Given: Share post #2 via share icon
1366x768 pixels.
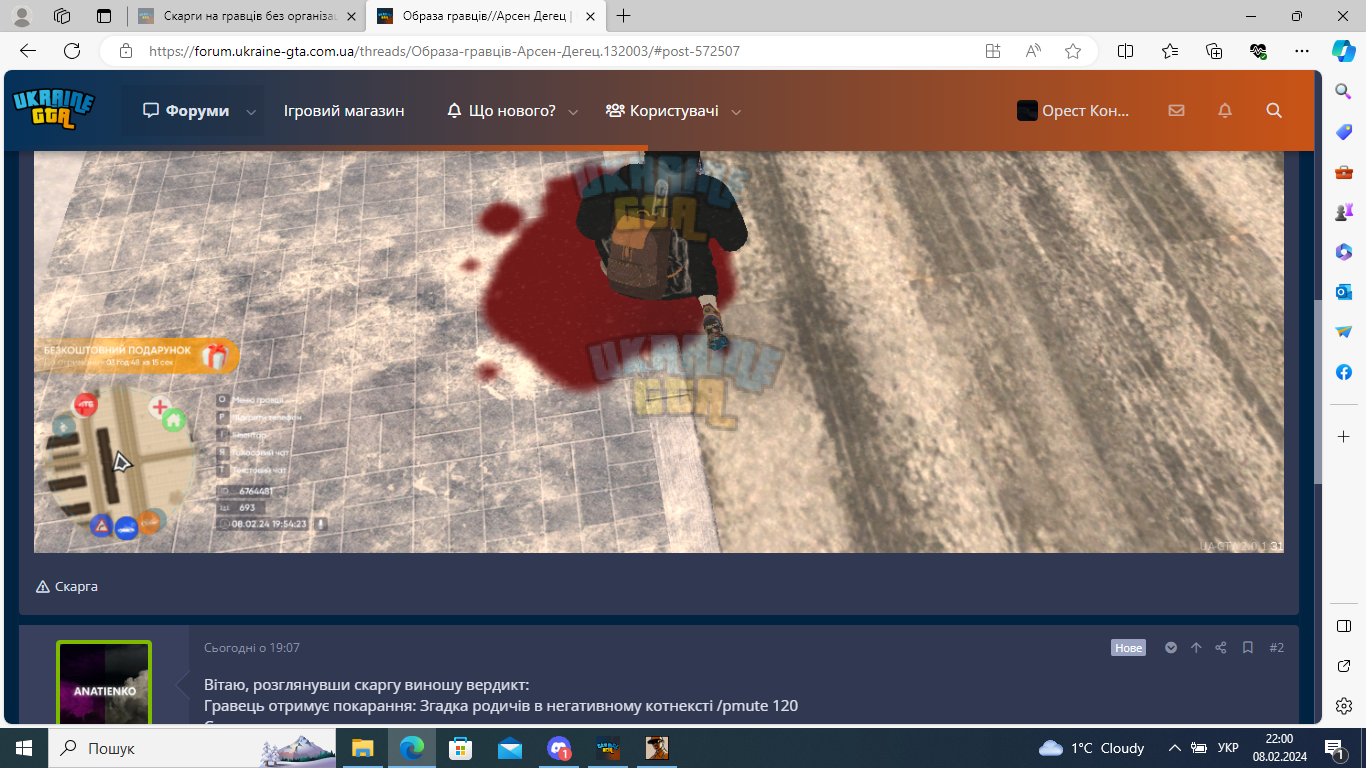Looking at the screenshot, I should click(x=1221, y=648).
